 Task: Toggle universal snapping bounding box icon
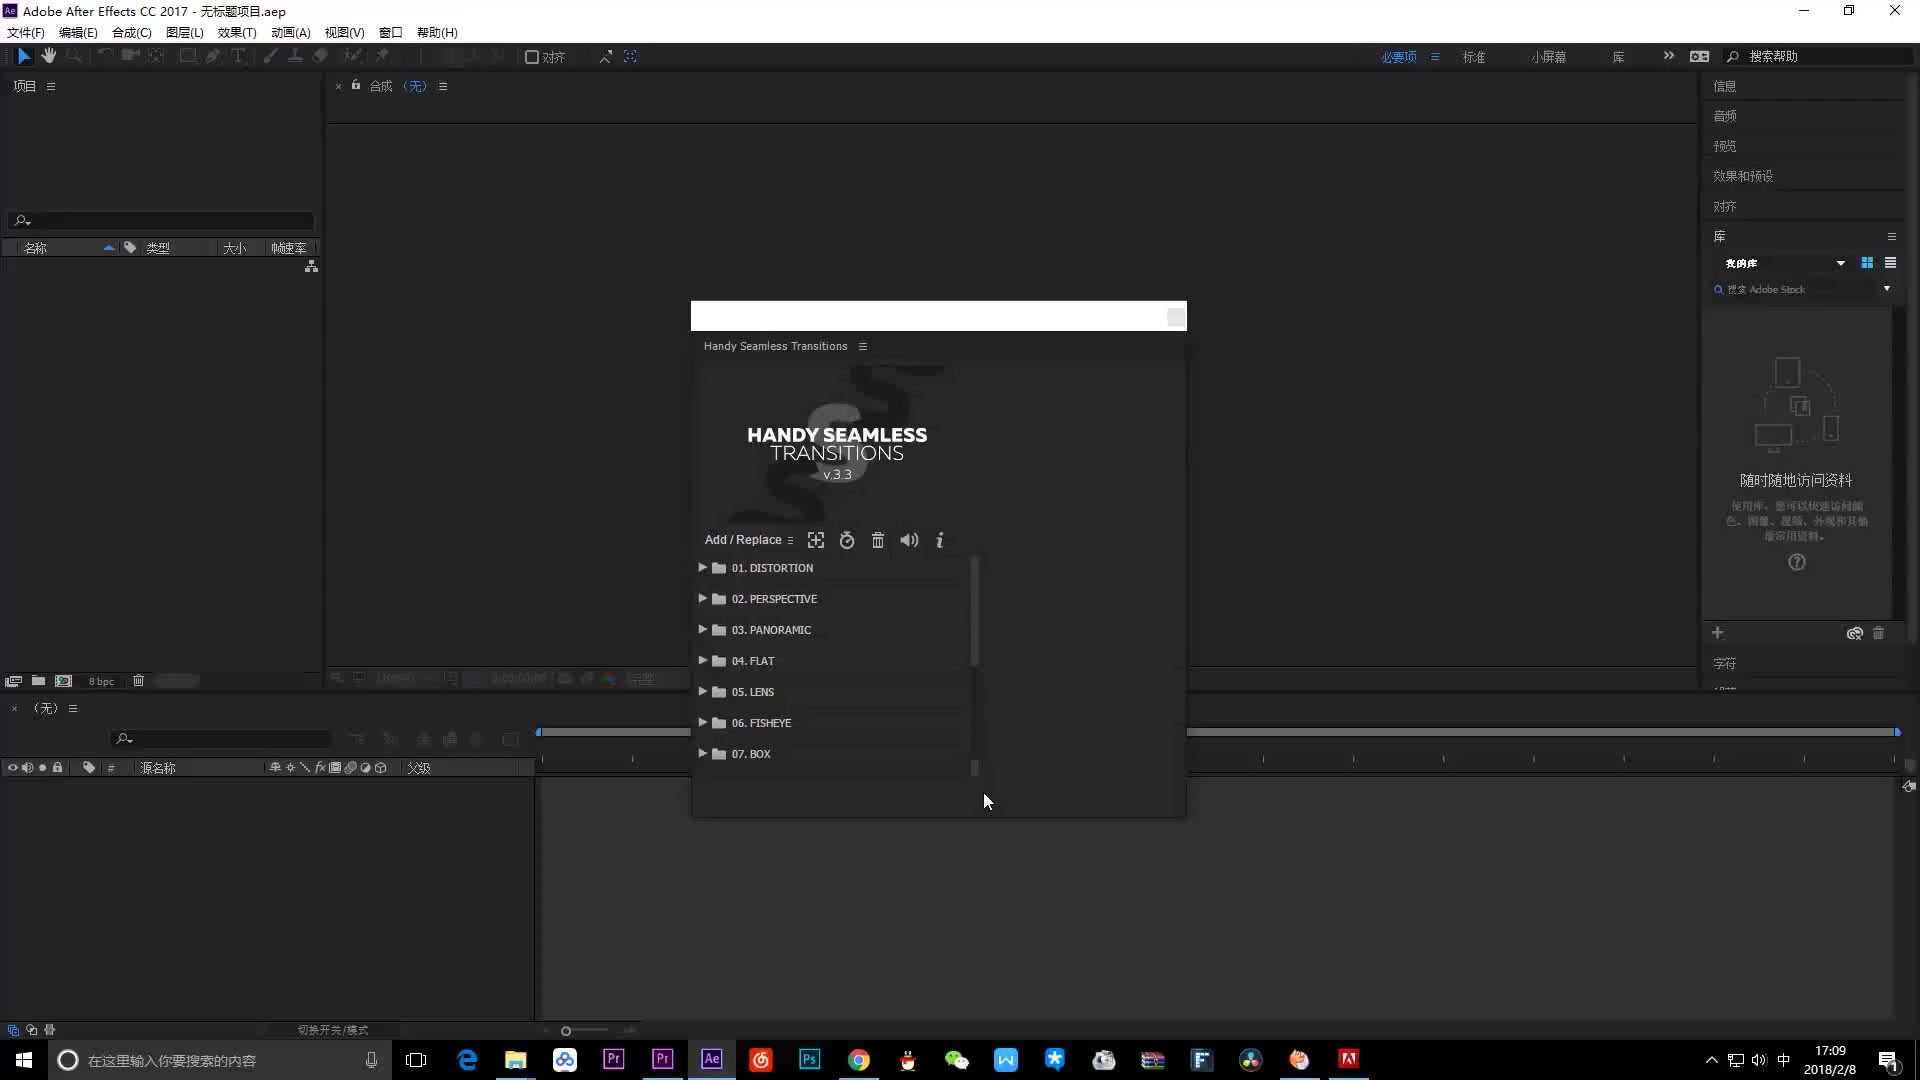point(630,56)
